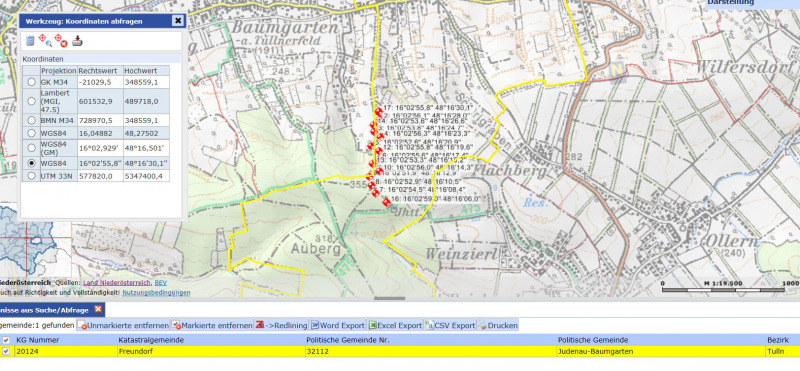
Task: Export results to Excel
Action: (x=395, y=325)
